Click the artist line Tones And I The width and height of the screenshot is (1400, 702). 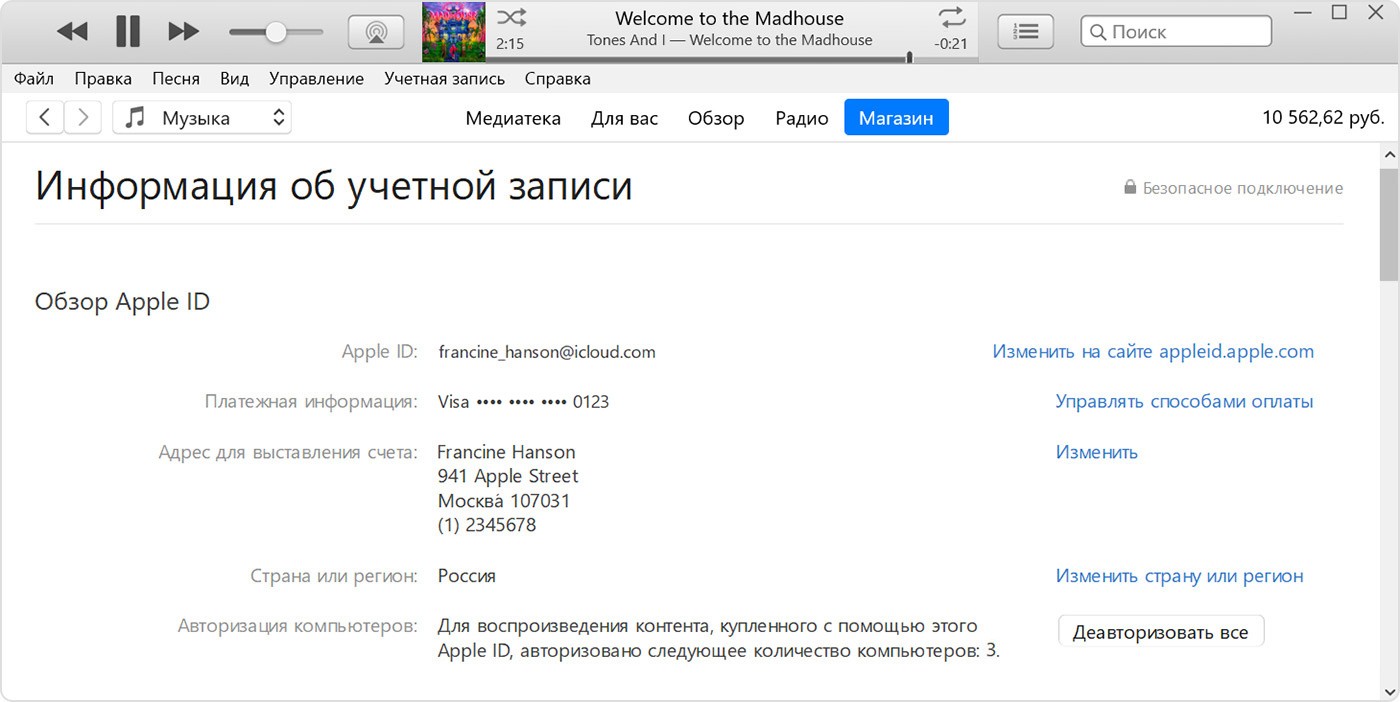tap(729, 40)
